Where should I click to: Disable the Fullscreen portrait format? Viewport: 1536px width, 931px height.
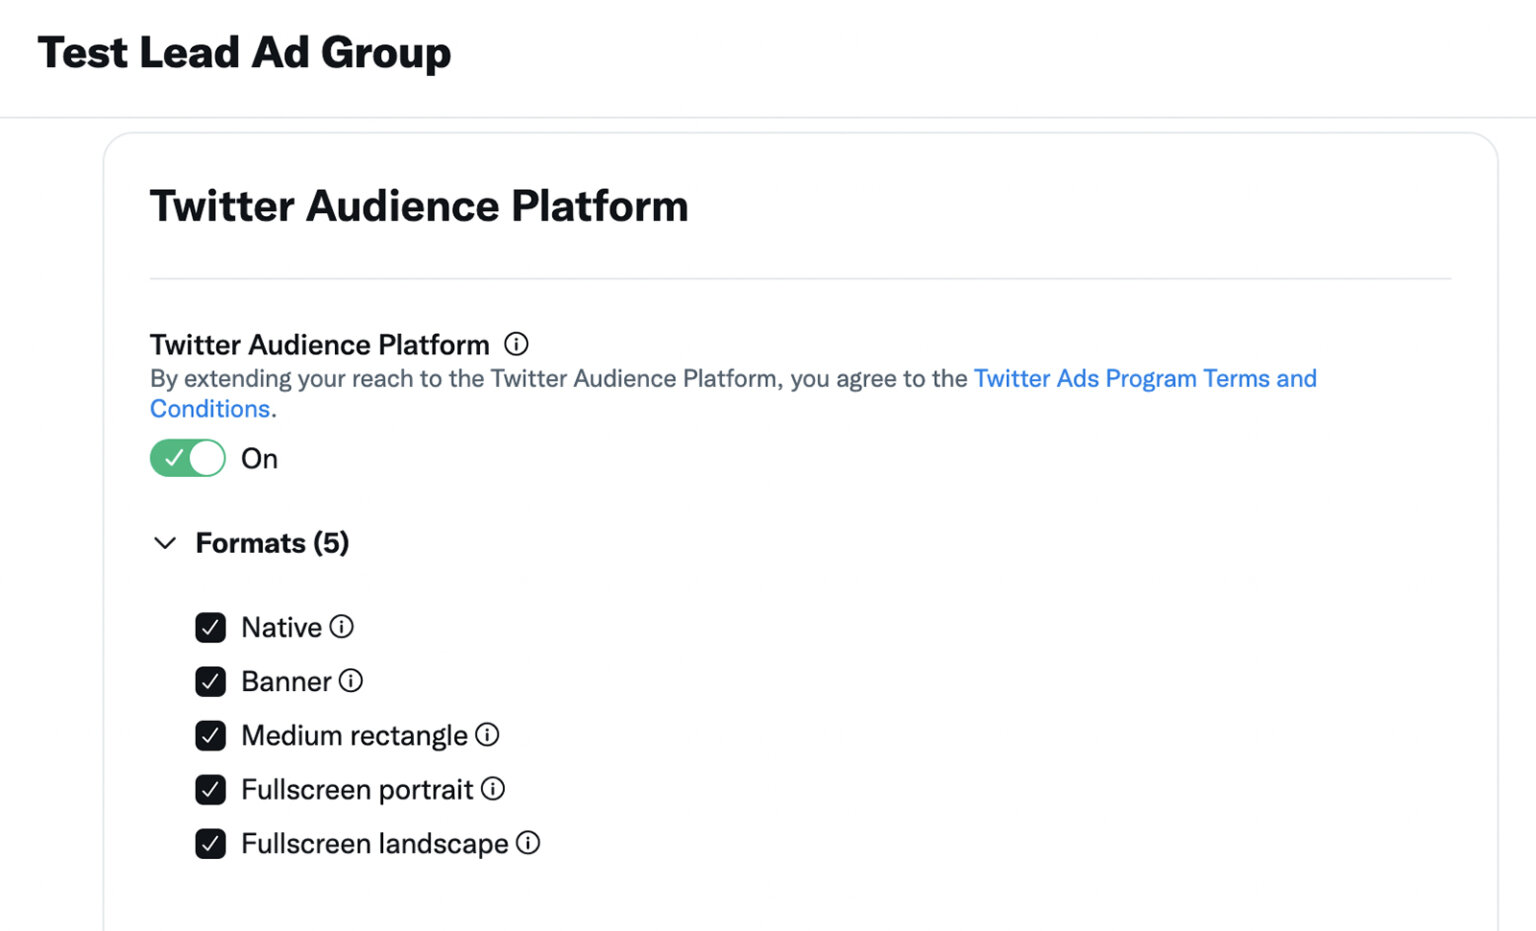coord(210,789)
